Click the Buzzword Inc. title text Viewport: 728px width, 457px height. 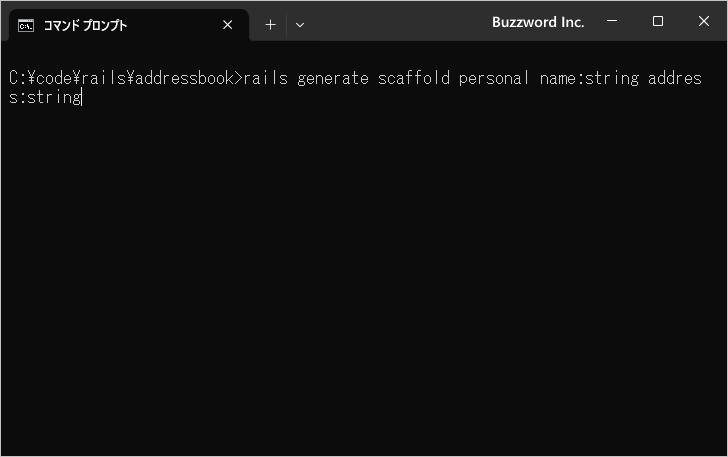(x=538, y=22)
